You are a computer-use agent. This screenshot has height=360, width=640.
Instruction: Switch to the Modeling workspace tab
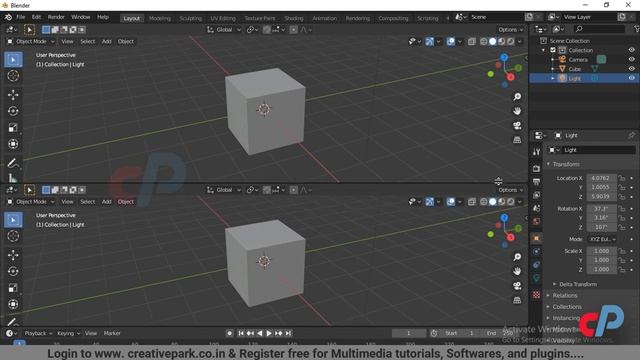tap(160, 18)
